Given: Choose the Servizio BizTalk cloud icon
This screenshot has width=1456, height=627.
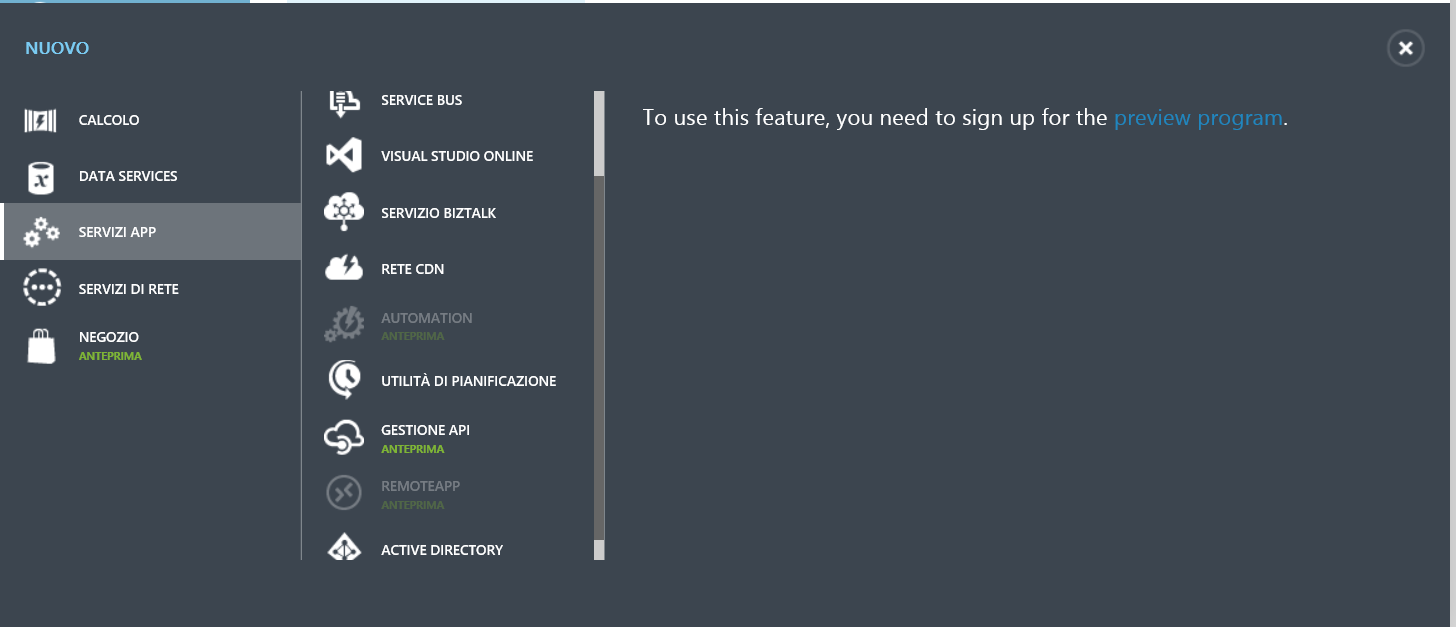Looking at the screenshot, I should pyautogui.click(x=344, y=212).
